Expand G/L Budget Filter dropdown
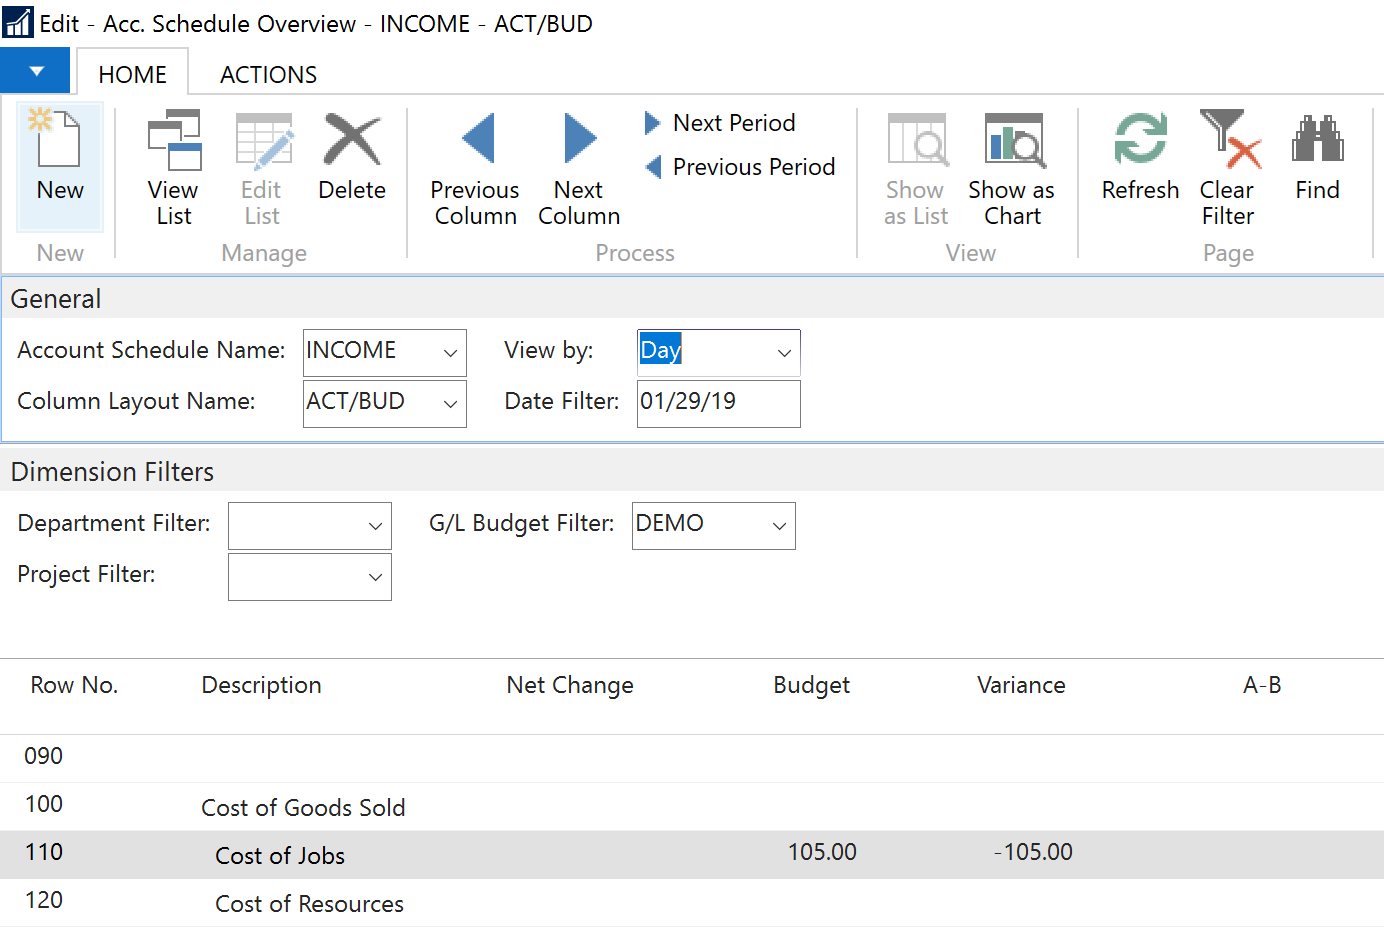The height and width of the screenshot is (933, 1384). tap(779, 526)
